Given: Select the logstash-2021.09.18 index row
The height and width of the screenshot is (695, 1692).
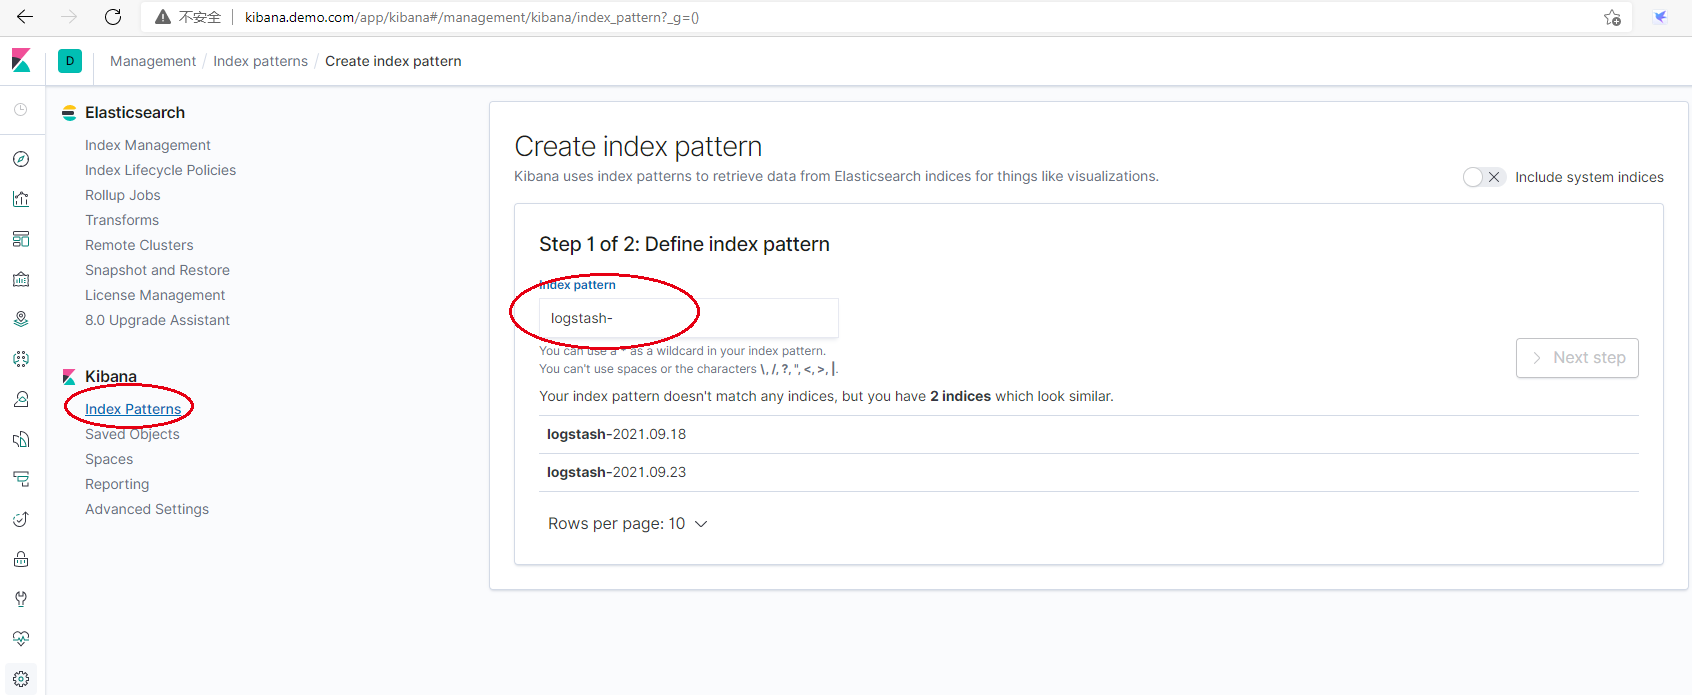Looking at the screenshot, I should [x=1089, y=434].
